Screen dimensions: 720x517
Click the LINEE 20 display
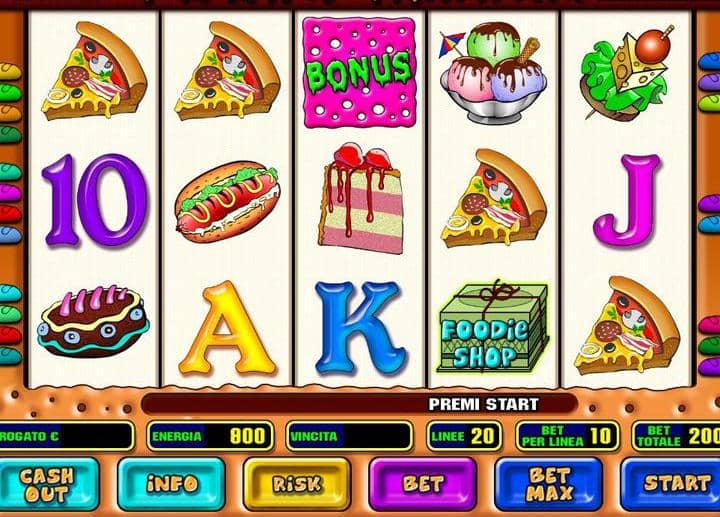point(464,436)
